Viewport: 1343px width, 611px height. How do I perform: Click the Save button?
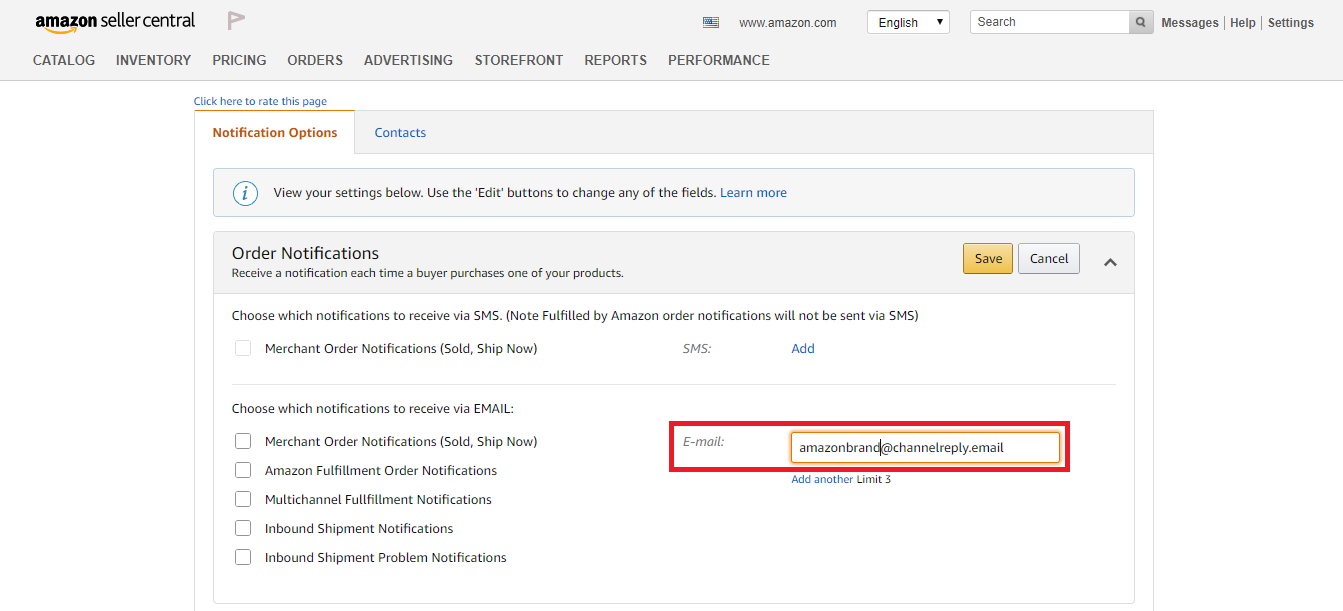988,258
